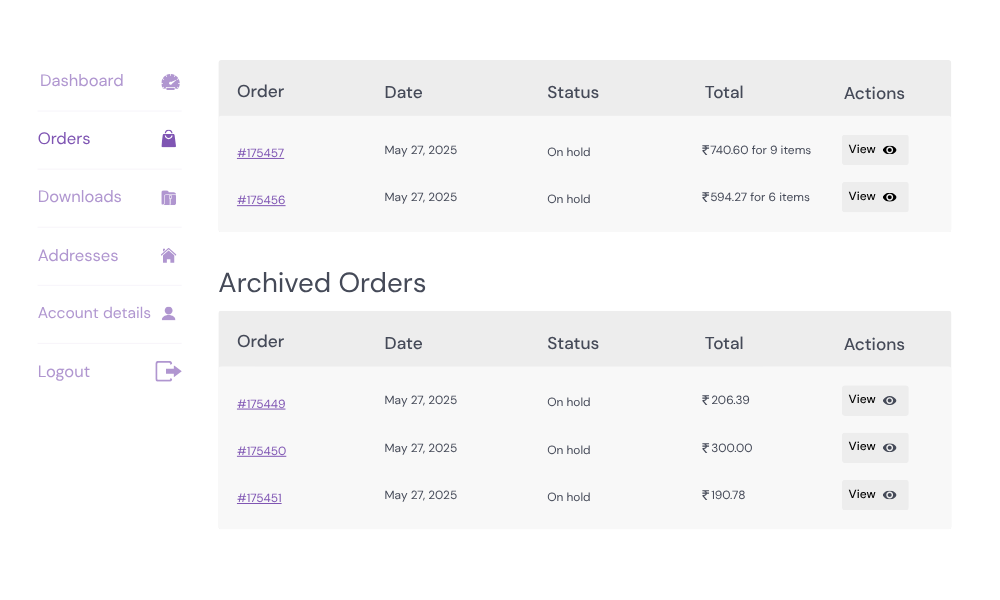Screen dimensions: 1000x600
Task: Open order link #175457
Action: click(x=260, y=153)
